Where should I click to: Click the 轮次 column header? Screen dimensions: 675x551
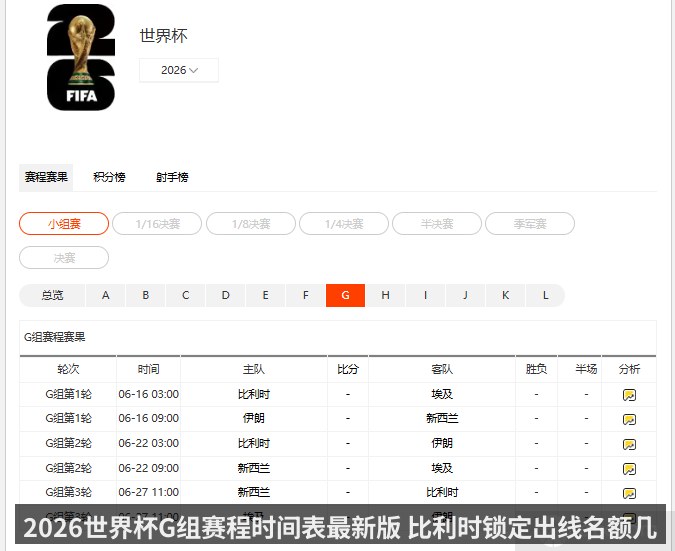[68, 369]
